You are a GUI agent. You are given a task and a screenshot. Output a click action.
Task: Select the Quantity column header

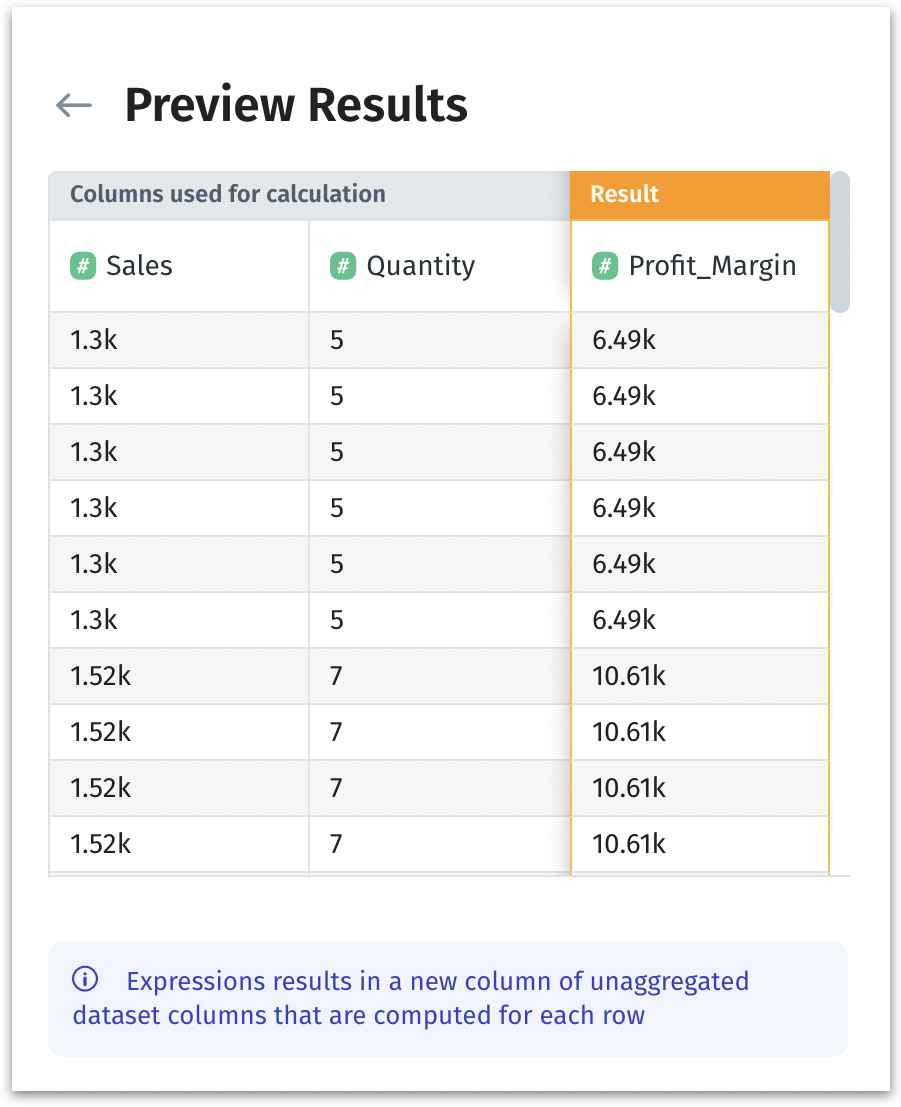(x=420, y=266)
